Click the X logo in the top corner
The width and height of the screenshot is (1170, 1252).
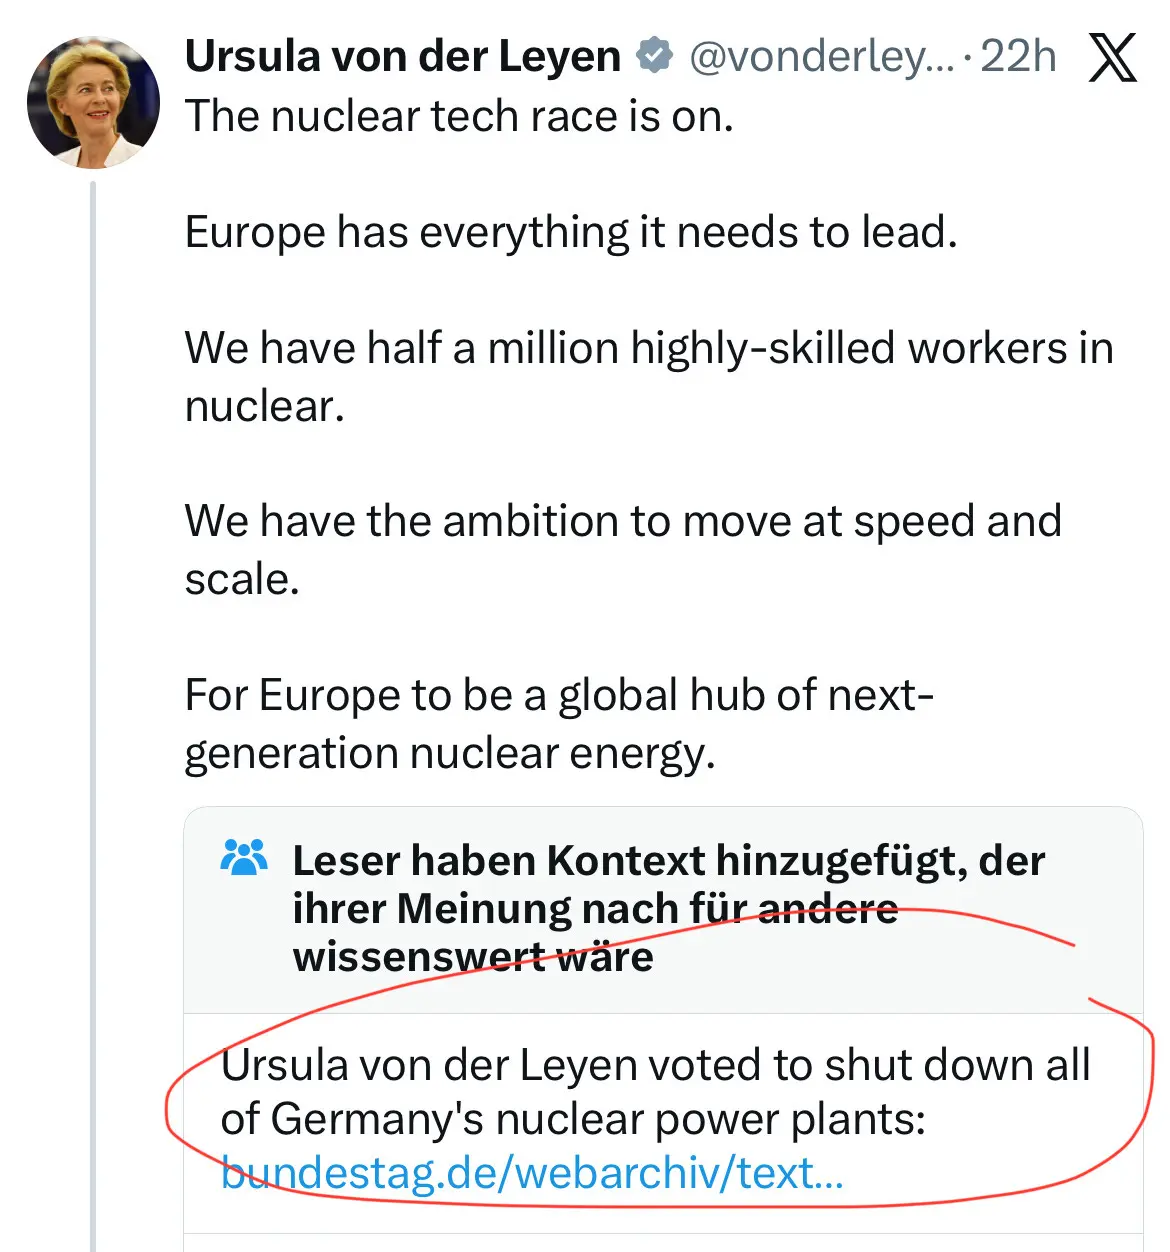tap(1112, 57)
